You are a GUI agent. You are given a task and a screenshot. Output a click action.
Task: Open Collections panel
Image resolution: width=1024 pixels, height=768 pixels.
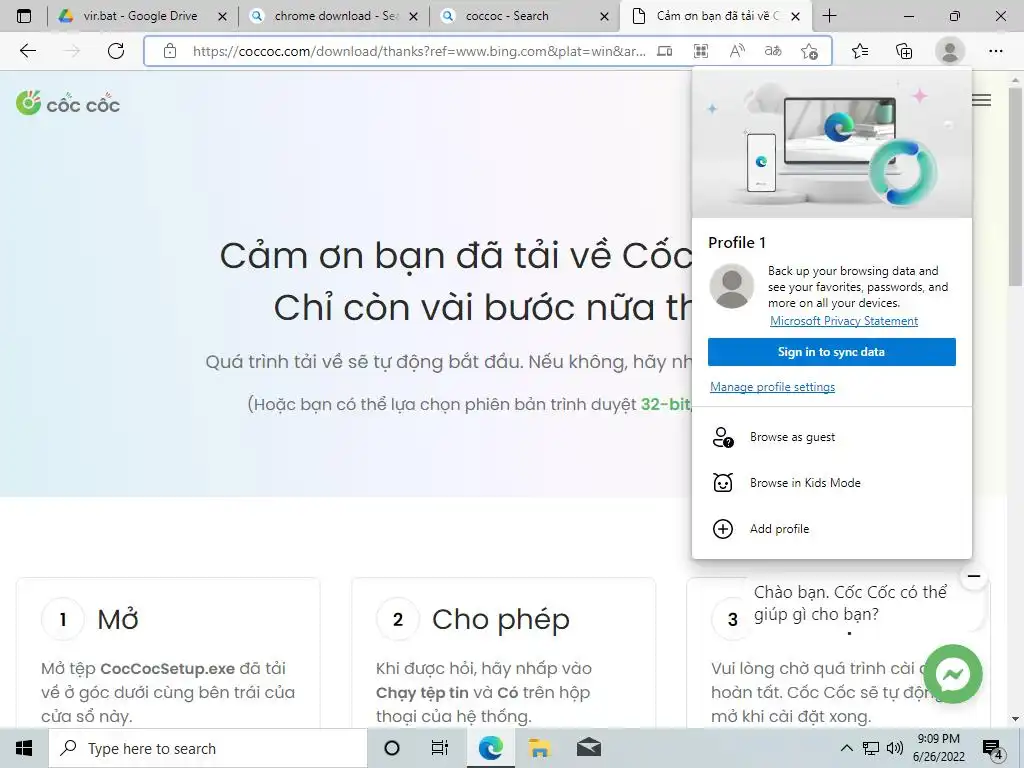[904, 51]
